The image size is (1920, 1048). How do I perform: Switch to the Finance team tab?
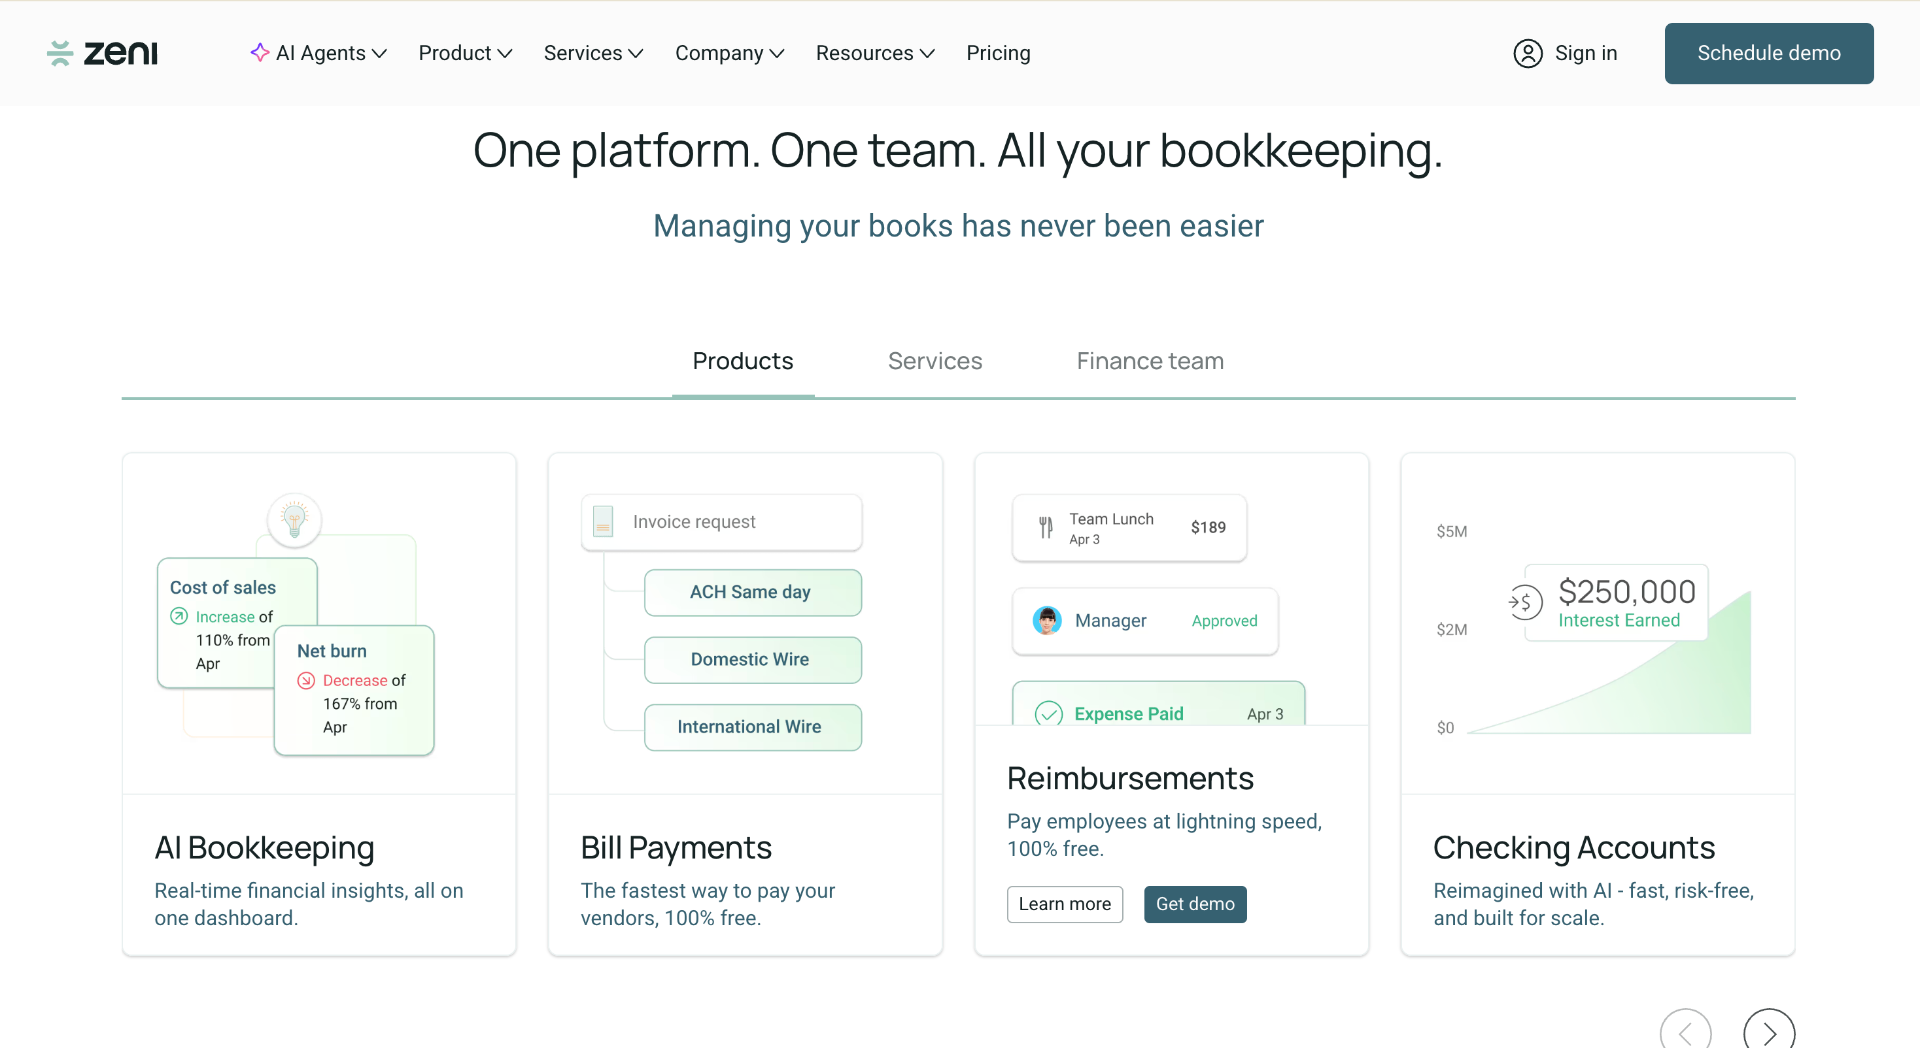(1150, 361)
